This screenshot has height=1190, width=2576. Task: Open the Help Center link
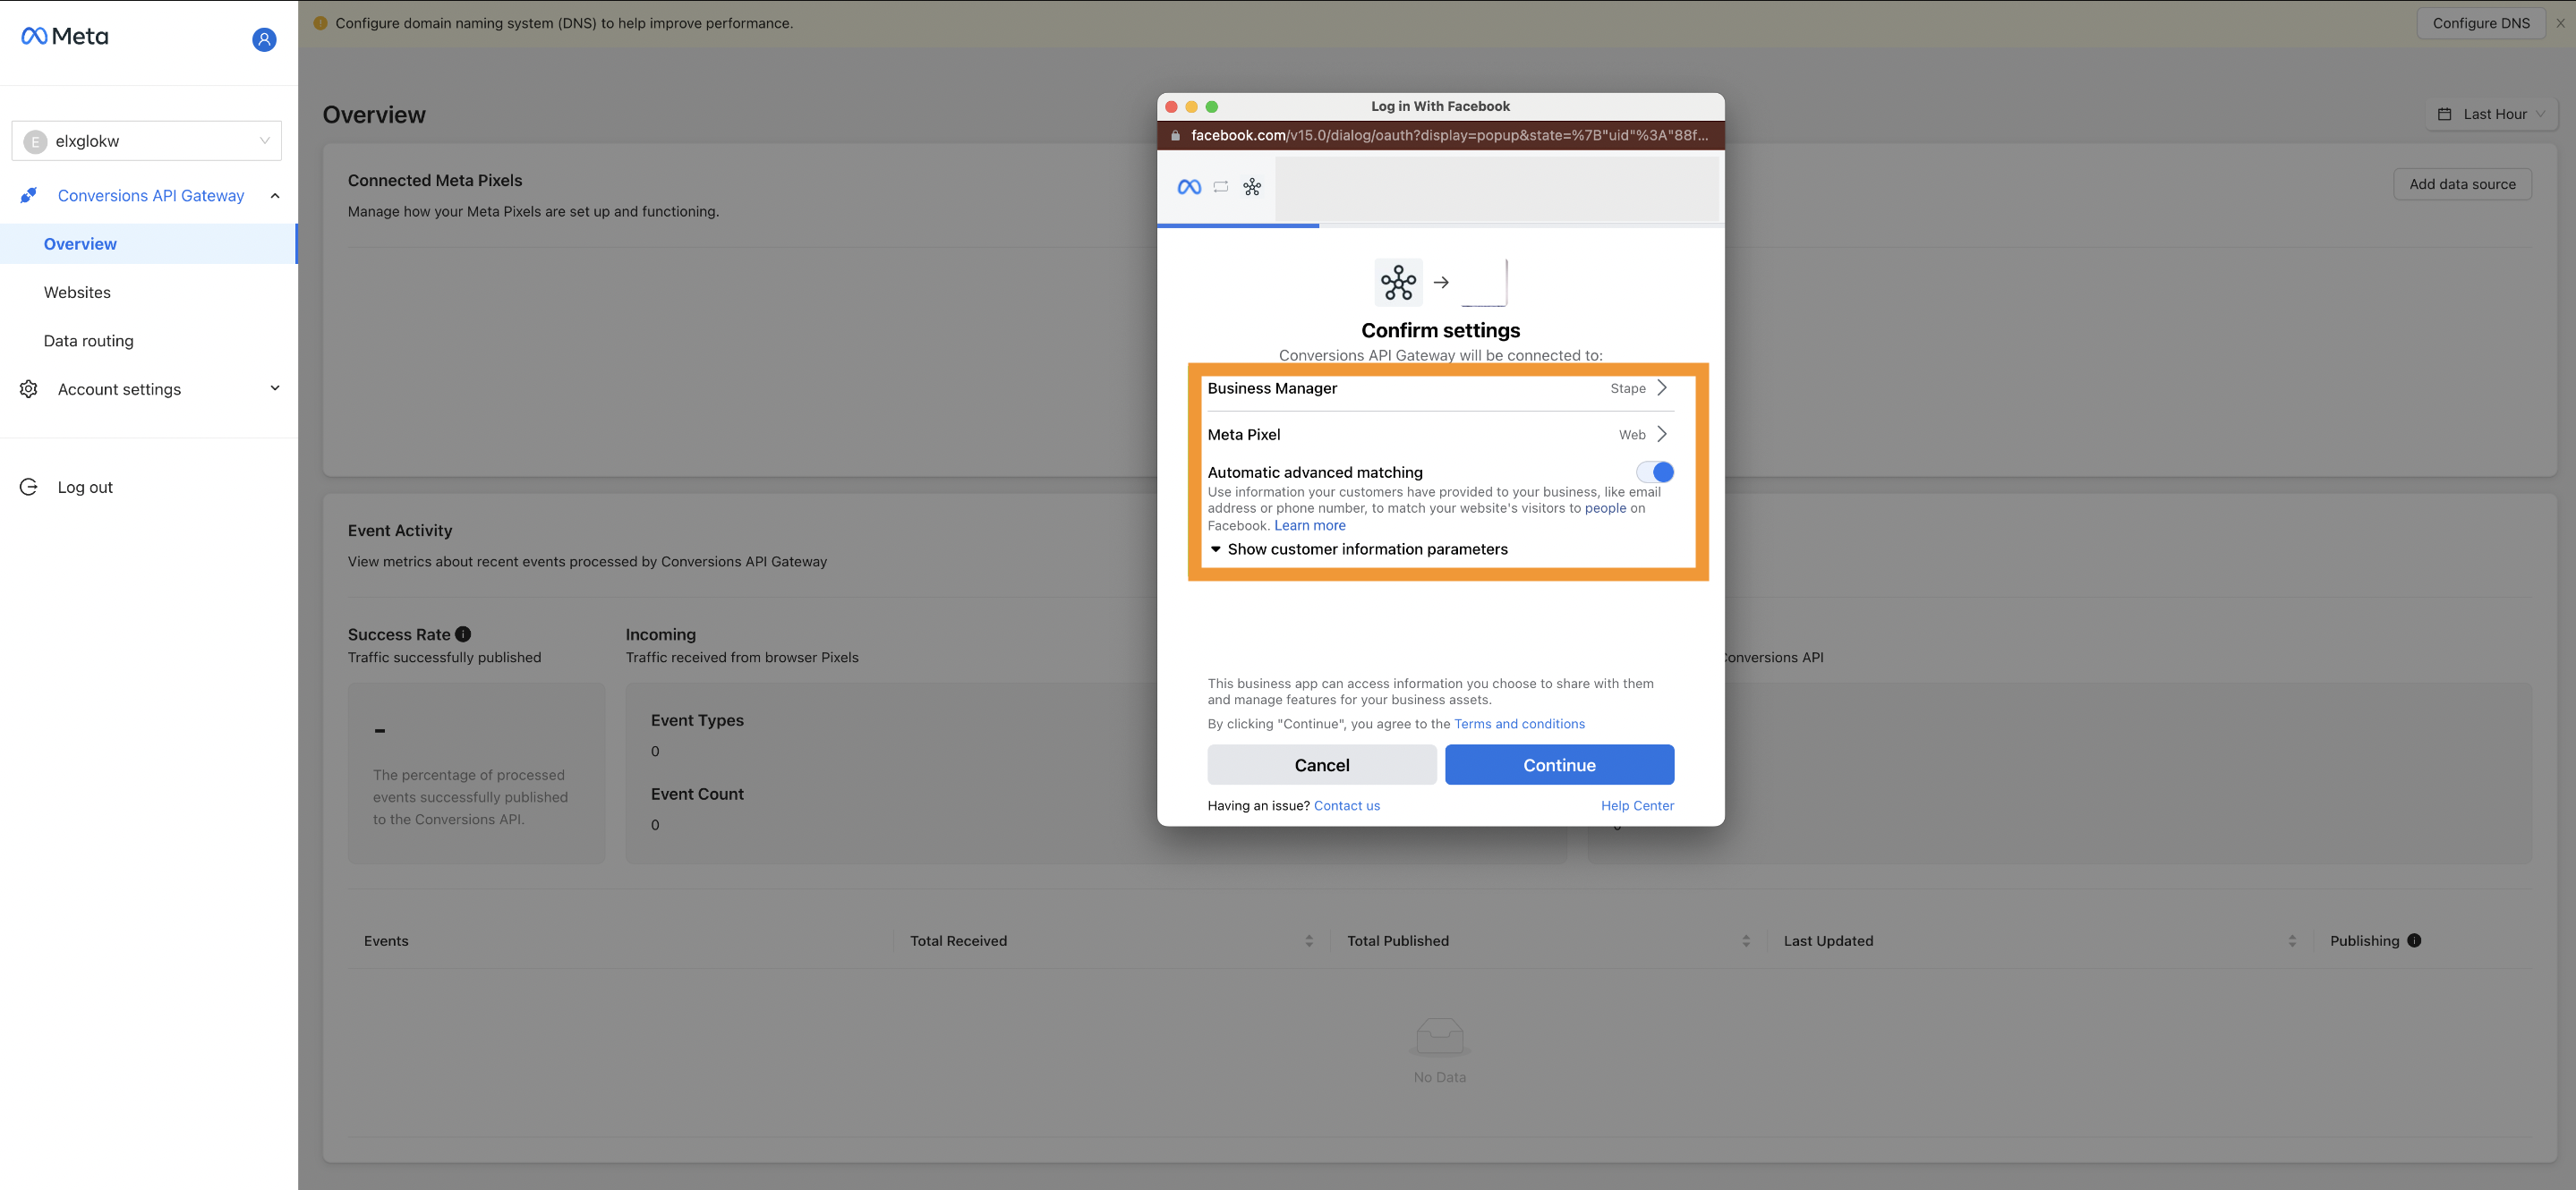tap(1637, 806)
